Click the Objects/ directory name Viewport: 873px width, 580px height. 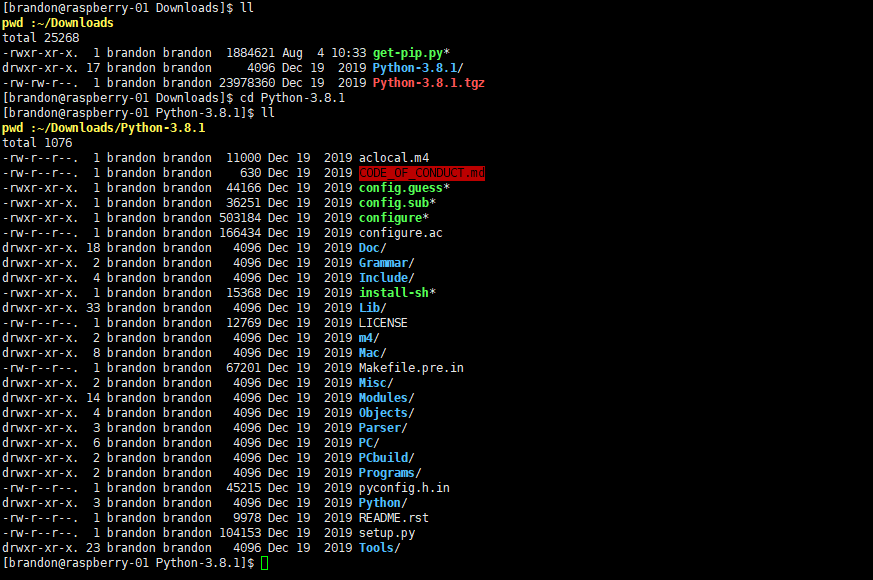tap(386, 414)
